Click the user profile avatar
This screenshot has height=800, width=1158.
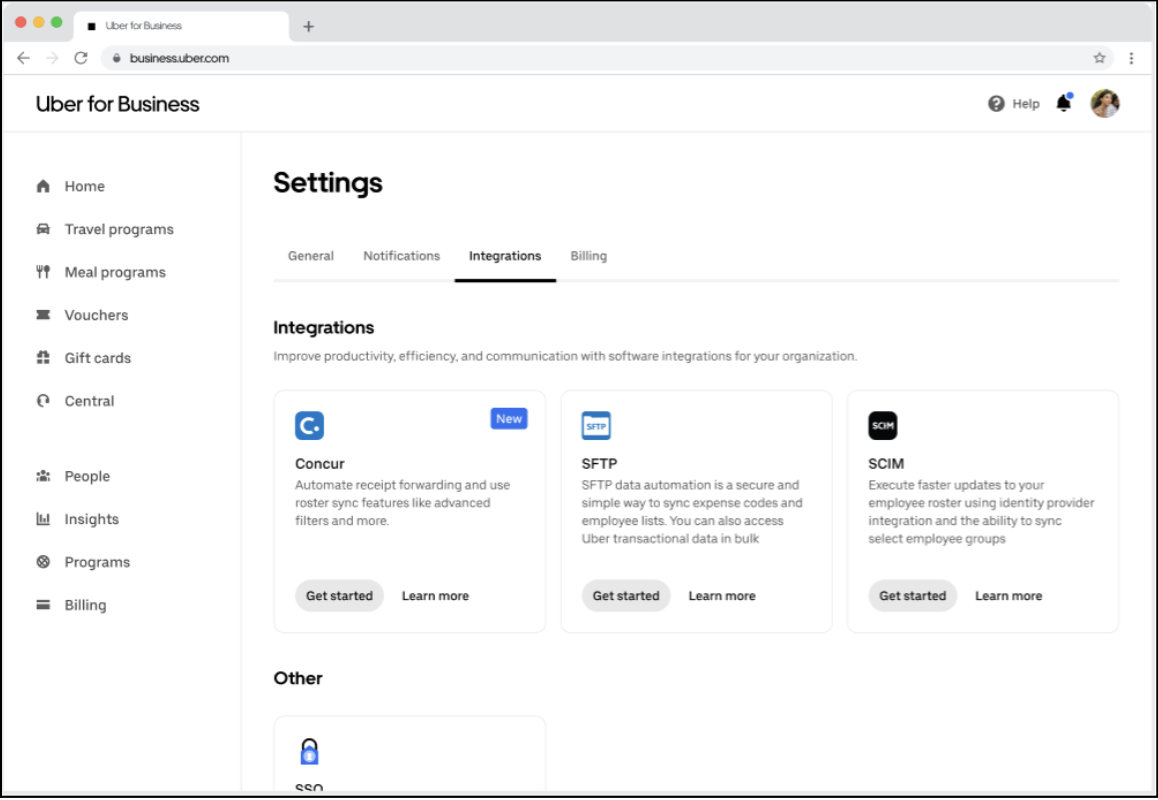(x=1105, y=104)
